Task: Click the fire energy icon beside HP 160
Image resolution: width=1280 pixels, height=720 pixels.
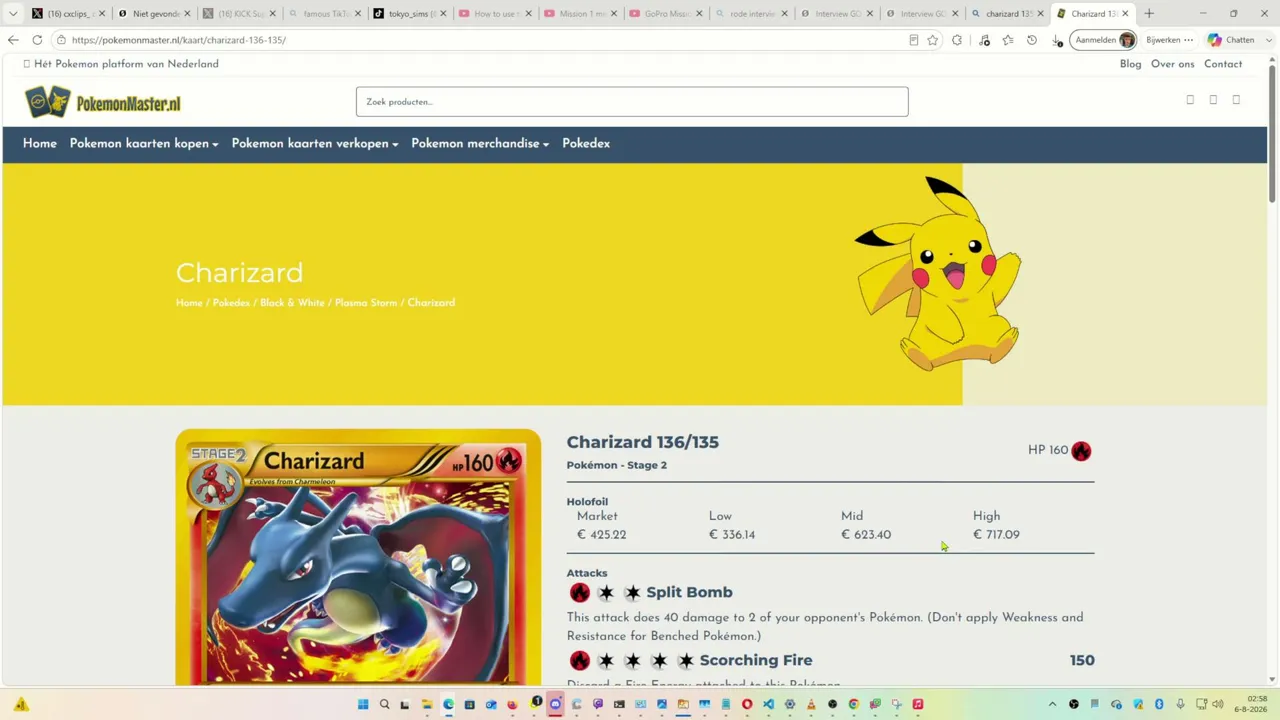Action: 1081,451
